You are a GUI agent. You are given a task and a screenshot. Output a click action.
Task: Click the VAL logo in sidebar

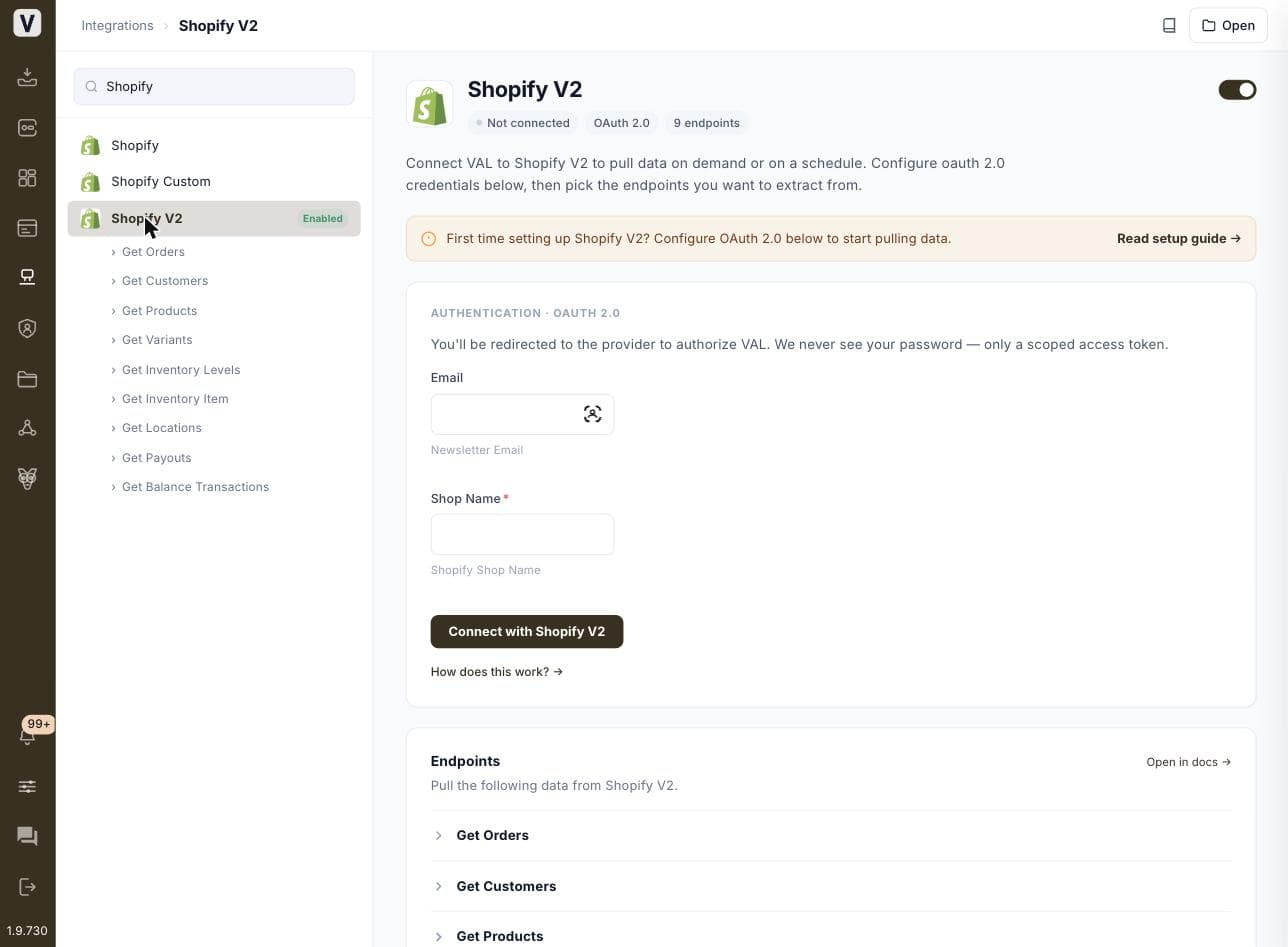pyautogui.click(x=27, y=23)
